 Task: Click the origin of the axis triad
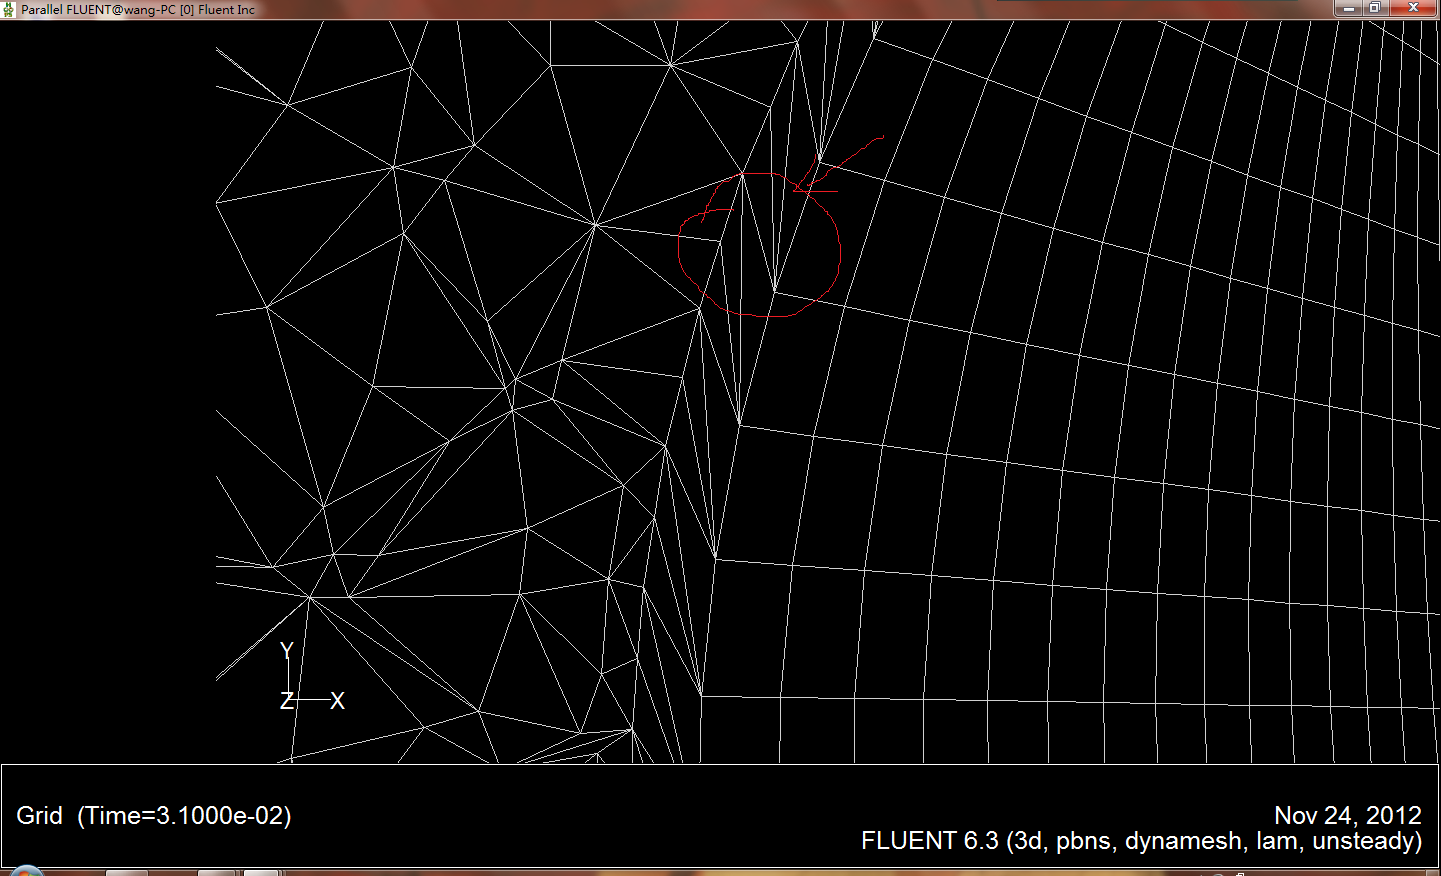(x=290, y=699)
